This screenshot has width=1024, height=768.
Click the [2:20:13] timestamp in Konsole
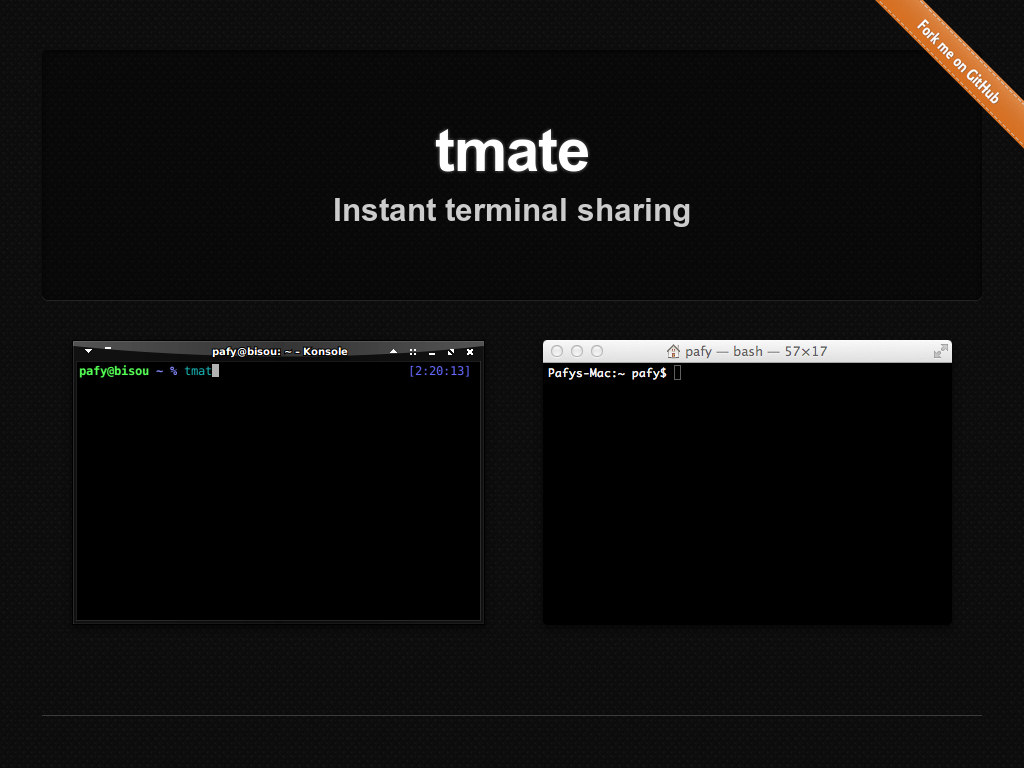pos(440,371)
